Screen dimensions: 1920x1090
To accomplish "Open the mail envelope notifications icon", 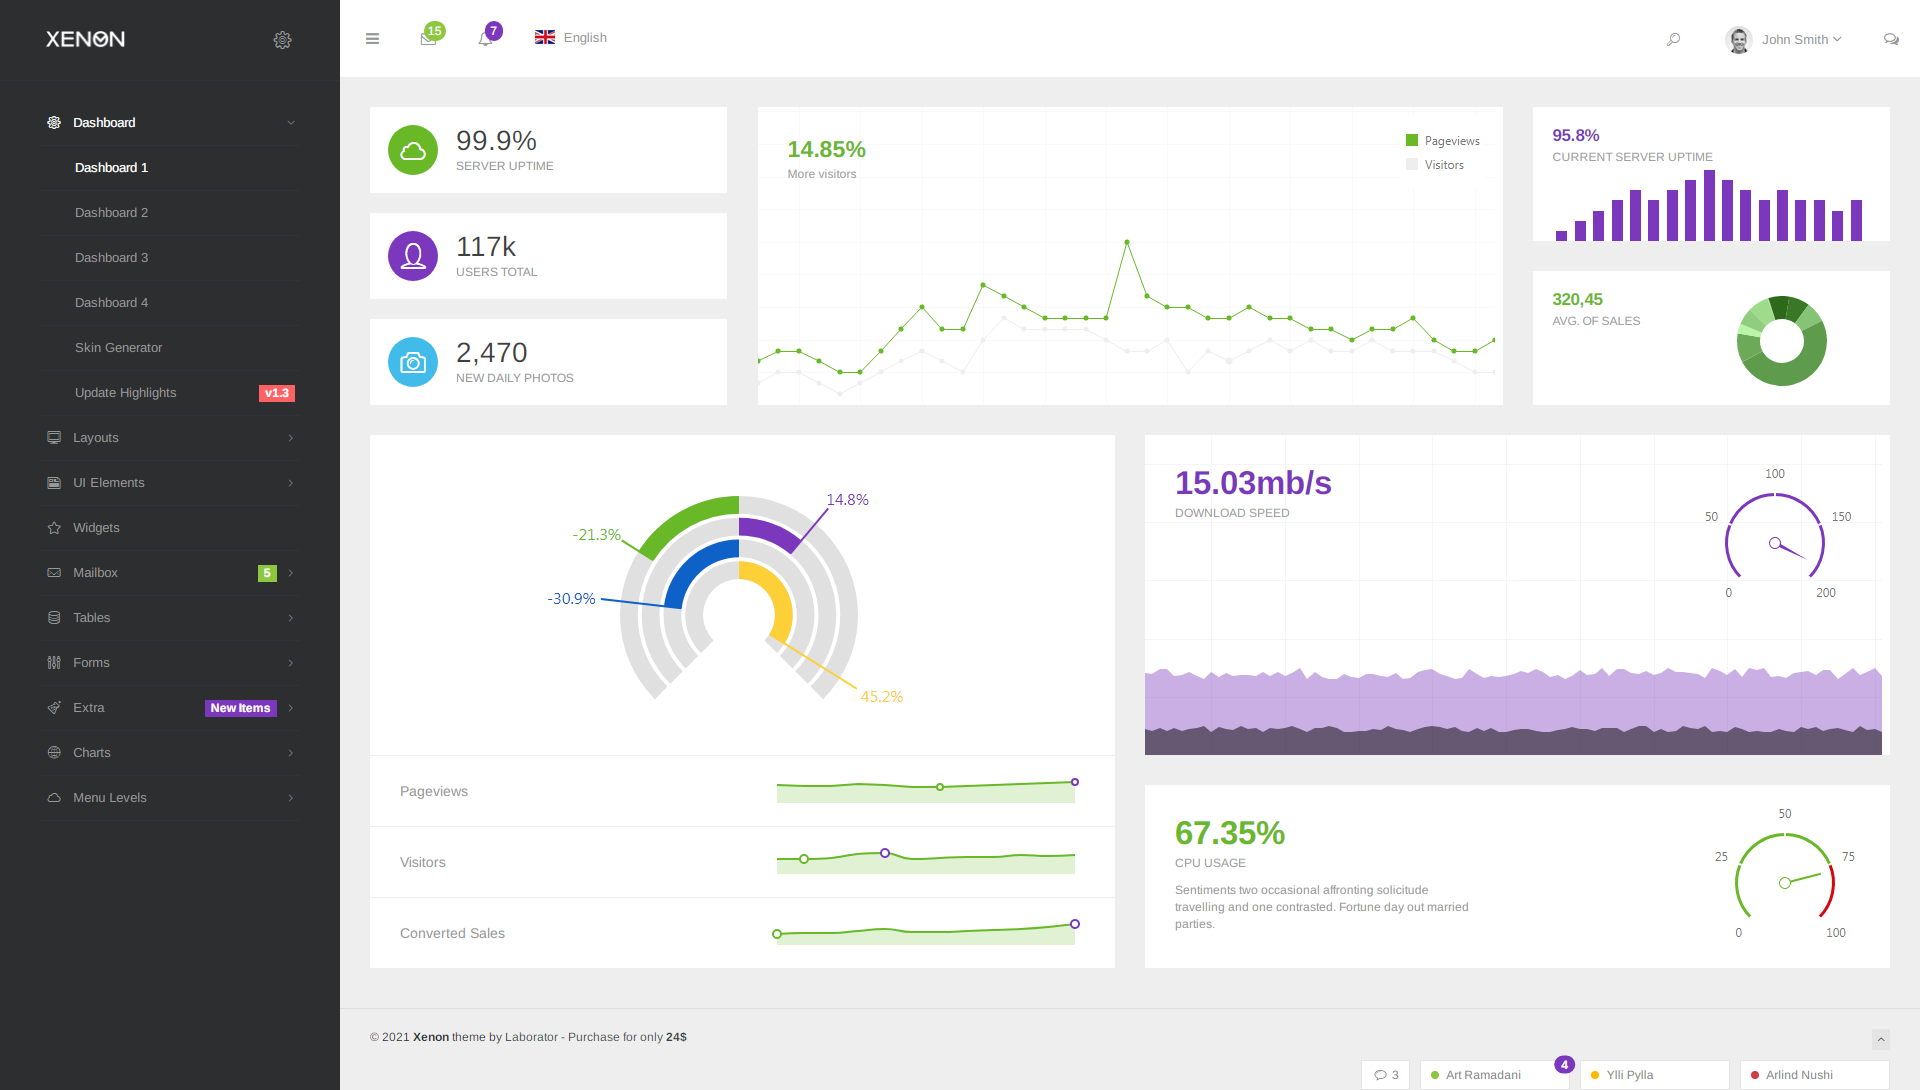I will pos(428,39).
